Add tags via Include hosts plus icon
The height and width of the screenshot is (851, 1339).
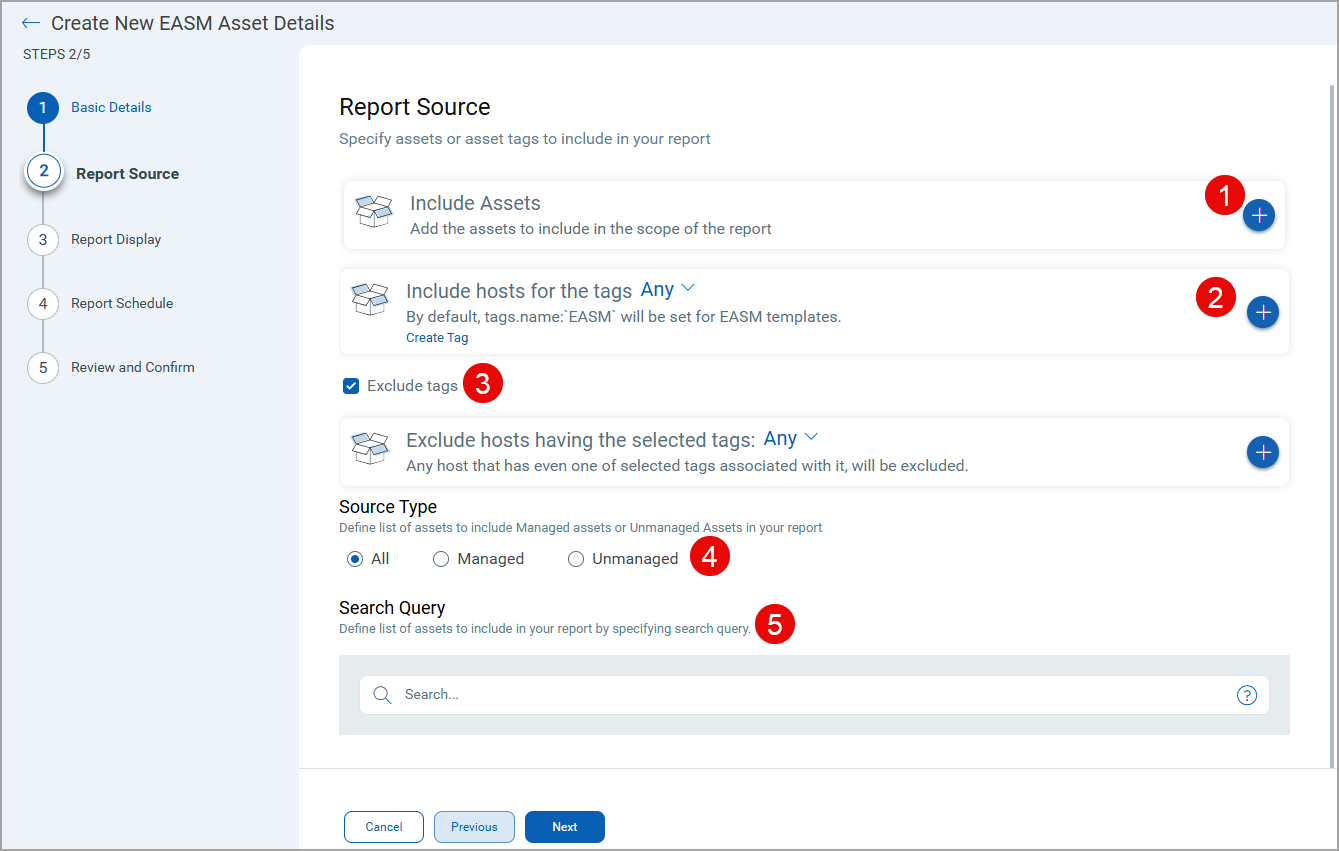pos(1263,312)
